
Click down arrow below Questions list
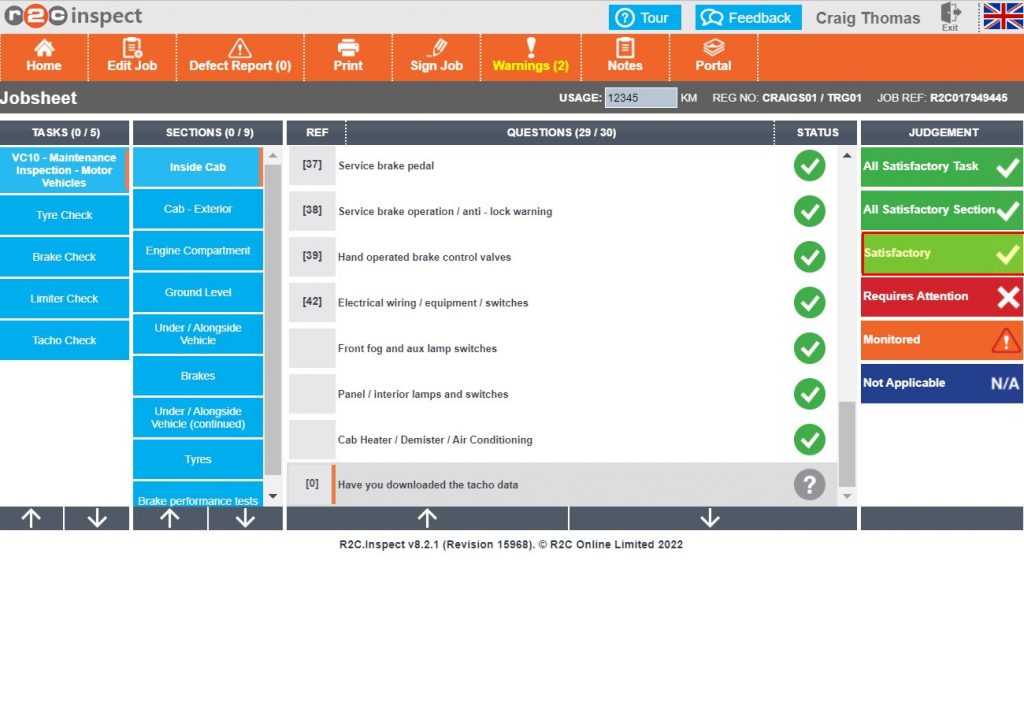710,518
